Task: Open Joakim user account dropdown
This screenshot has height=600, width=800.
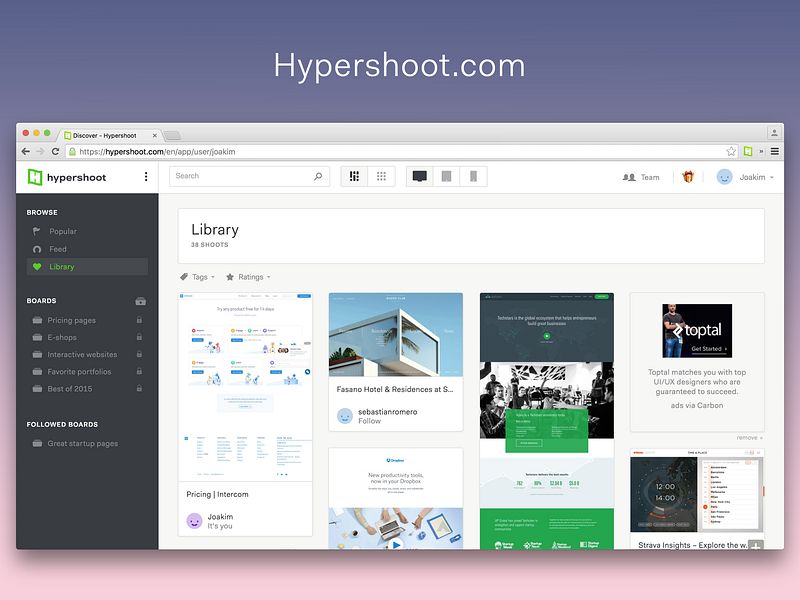Action: (757, 177)
